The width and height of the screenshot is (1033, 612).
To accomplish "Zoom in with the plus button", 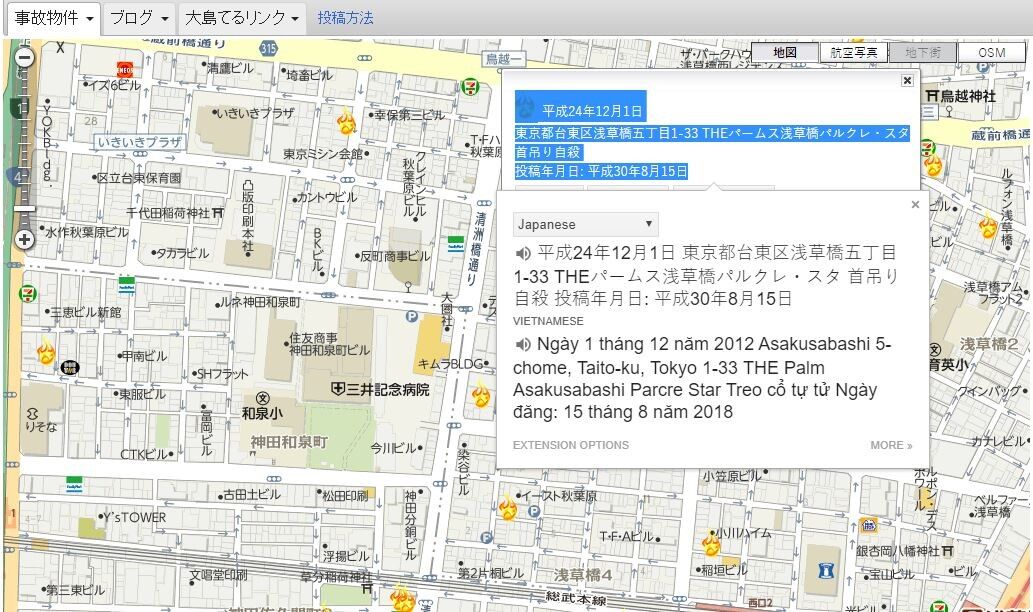I will pos(24,239).
